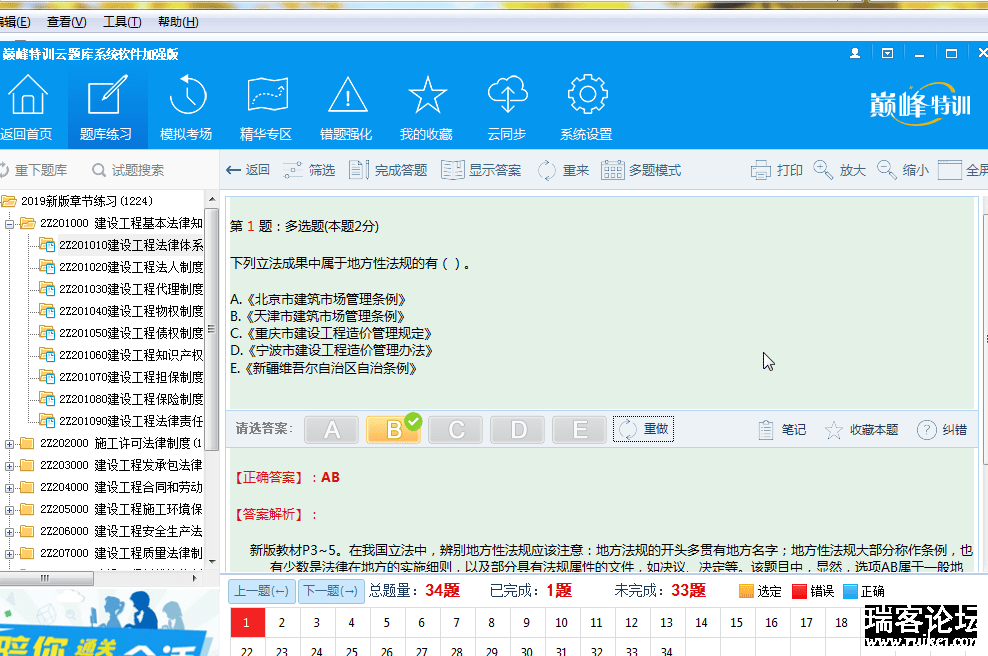
Task: Go to 上一题 previous question
Action: [261, 591]
